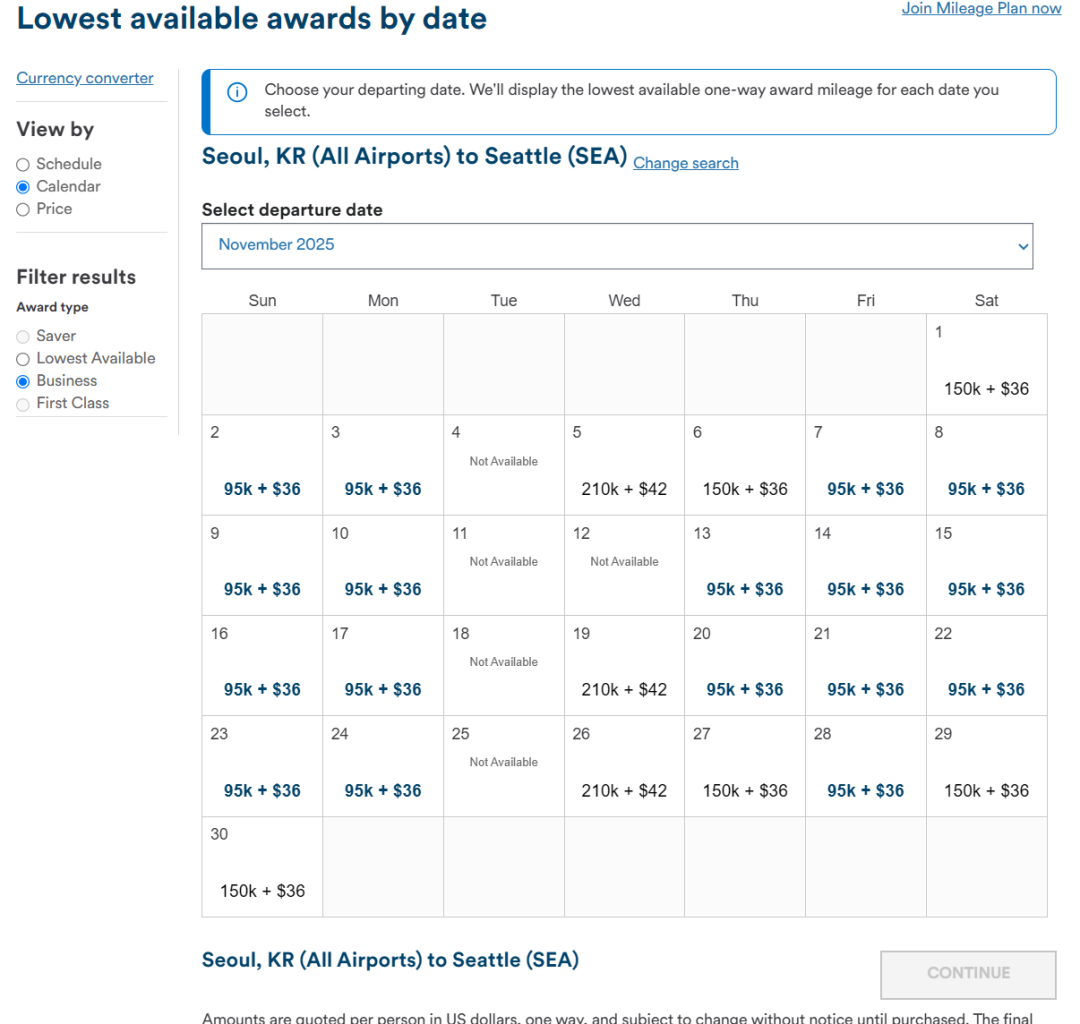Select the Schedule view radio button

(23, 164)
